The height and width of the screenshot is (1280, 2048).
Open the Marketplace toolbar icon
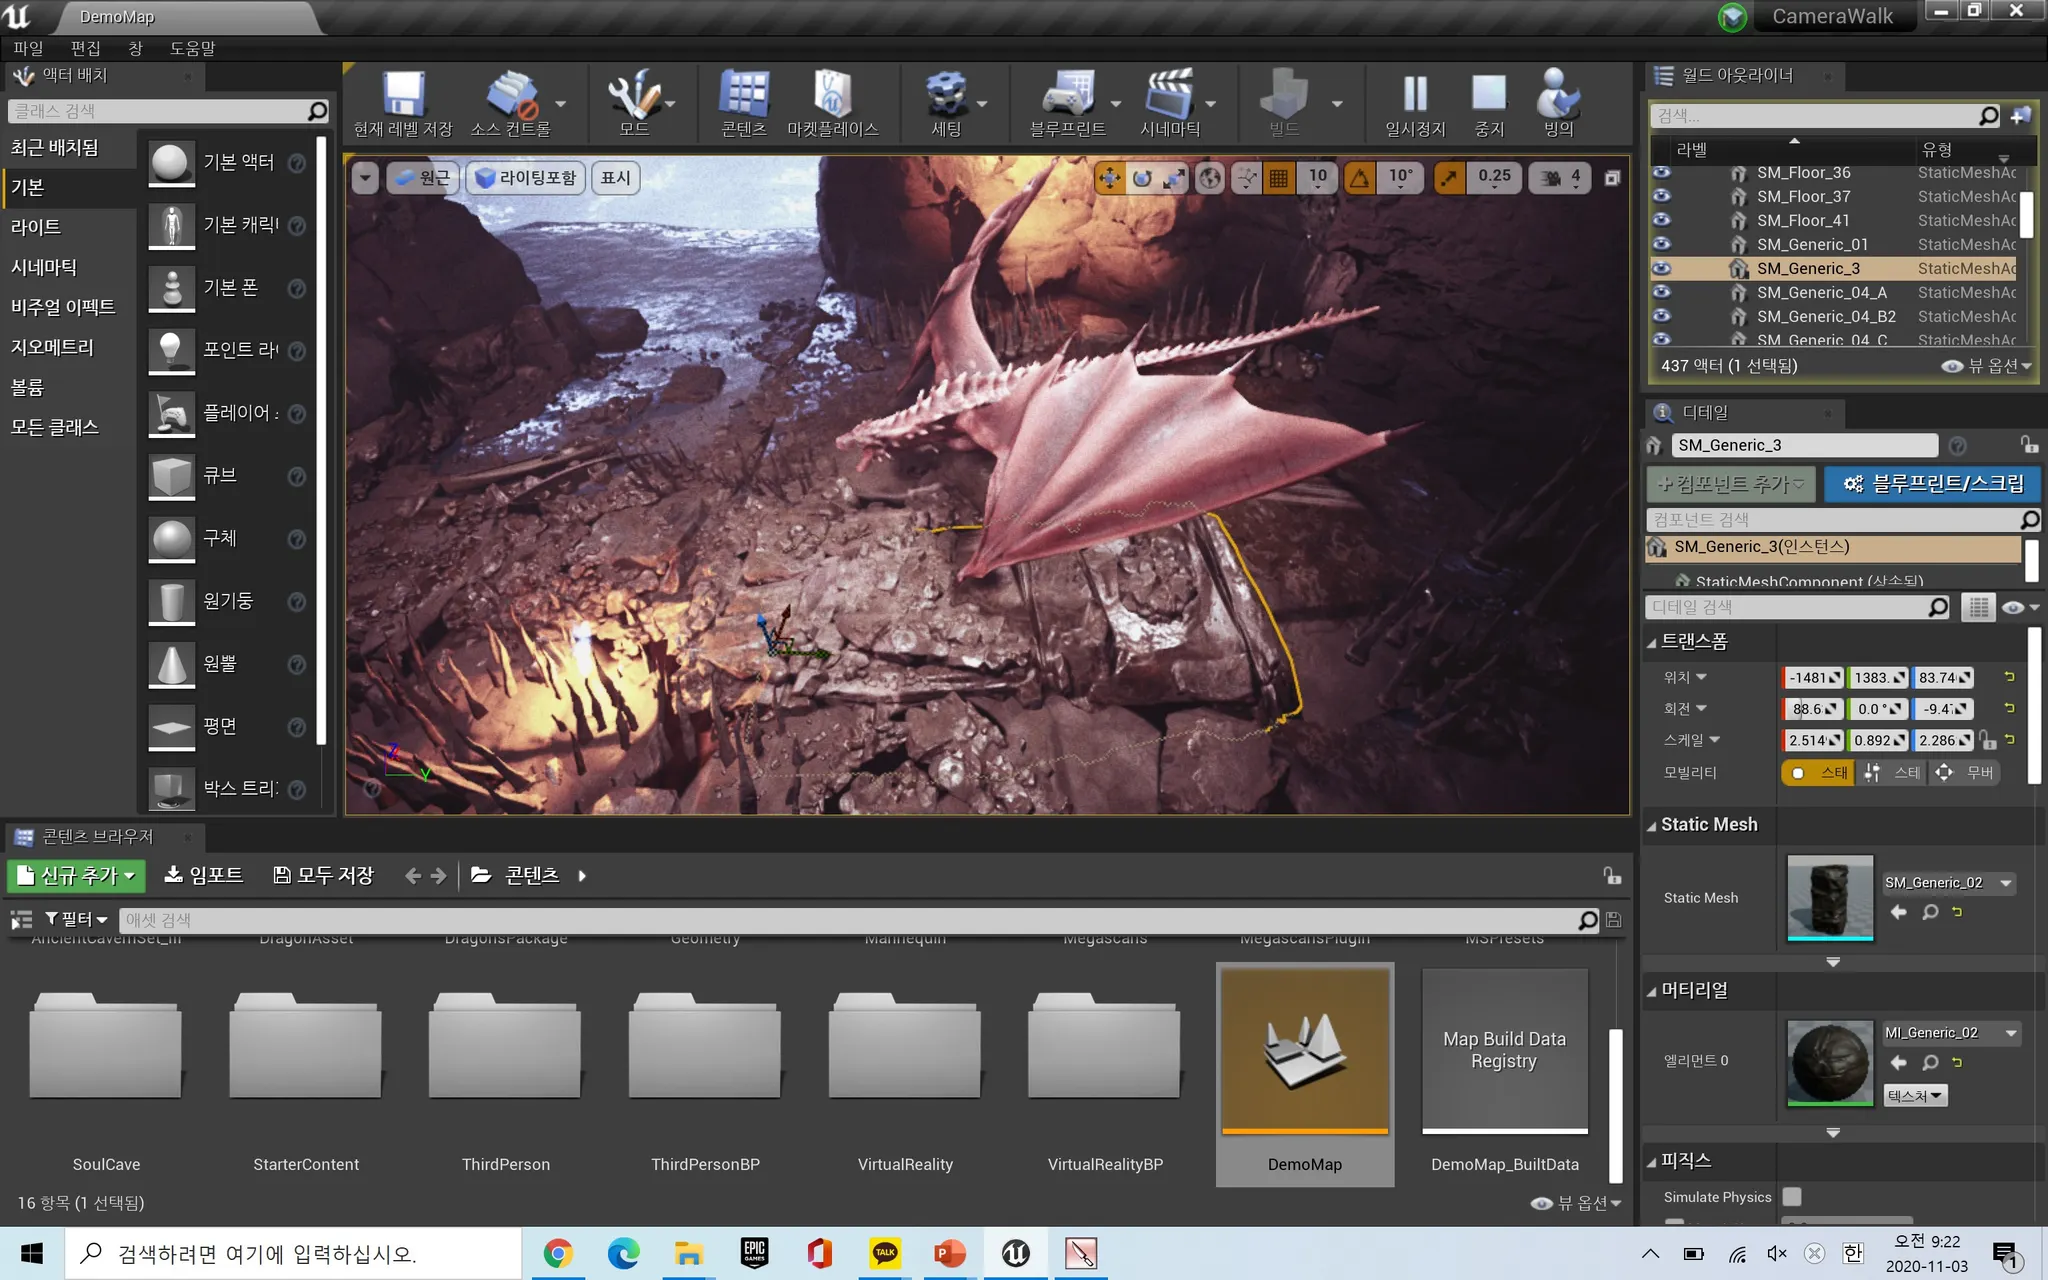(832, 95)
